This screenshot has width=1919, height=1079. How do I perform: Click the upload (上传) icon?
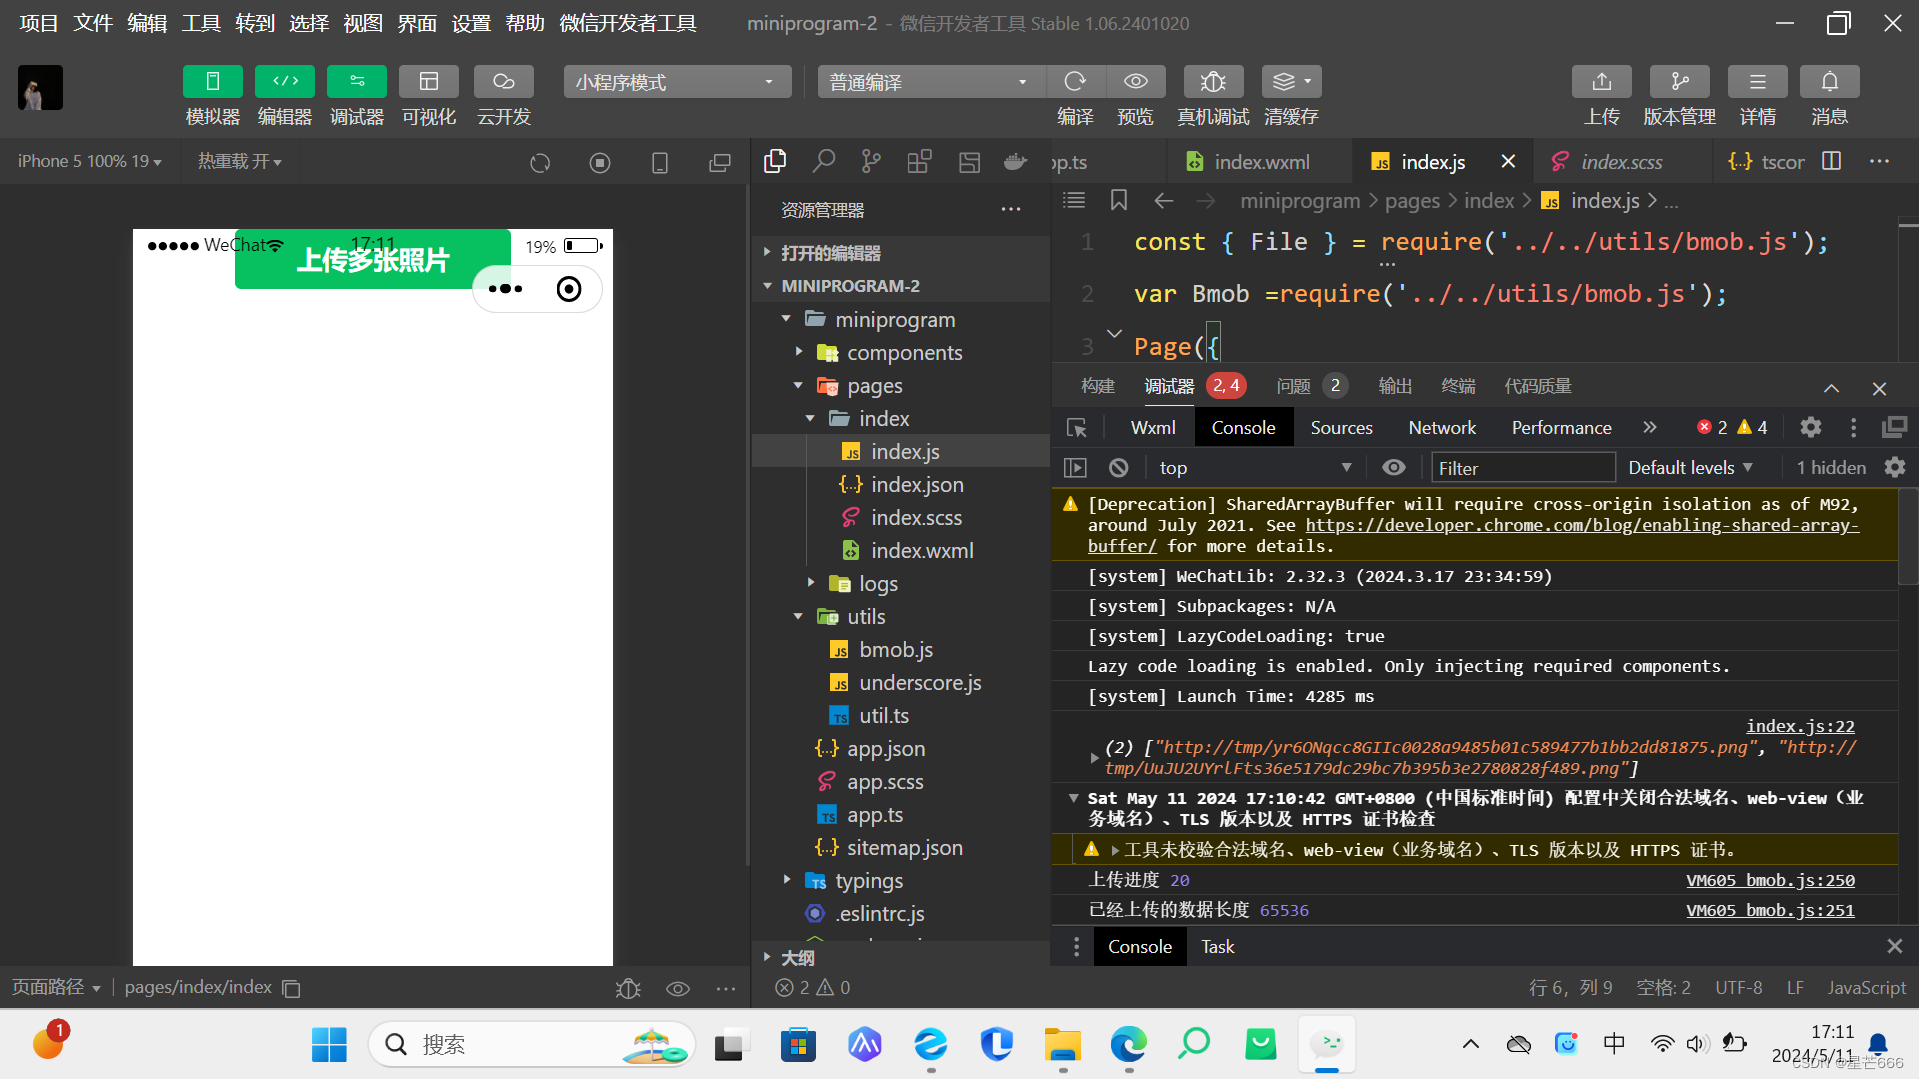pyautogui.click(x=1601, y=82)
